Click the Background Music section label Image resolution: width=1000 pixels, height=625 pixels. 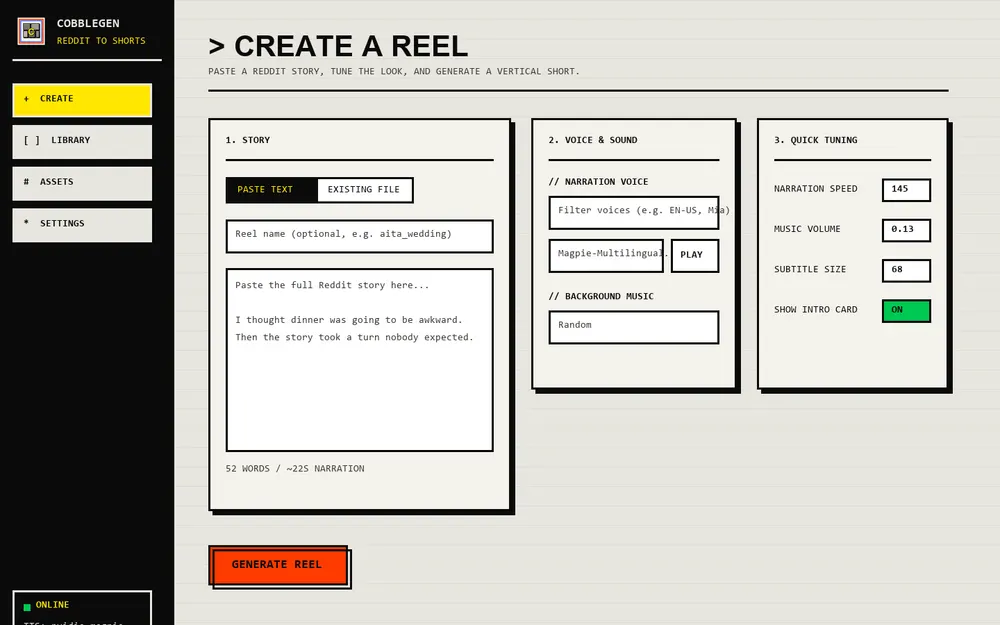click(x=601, y=297)
